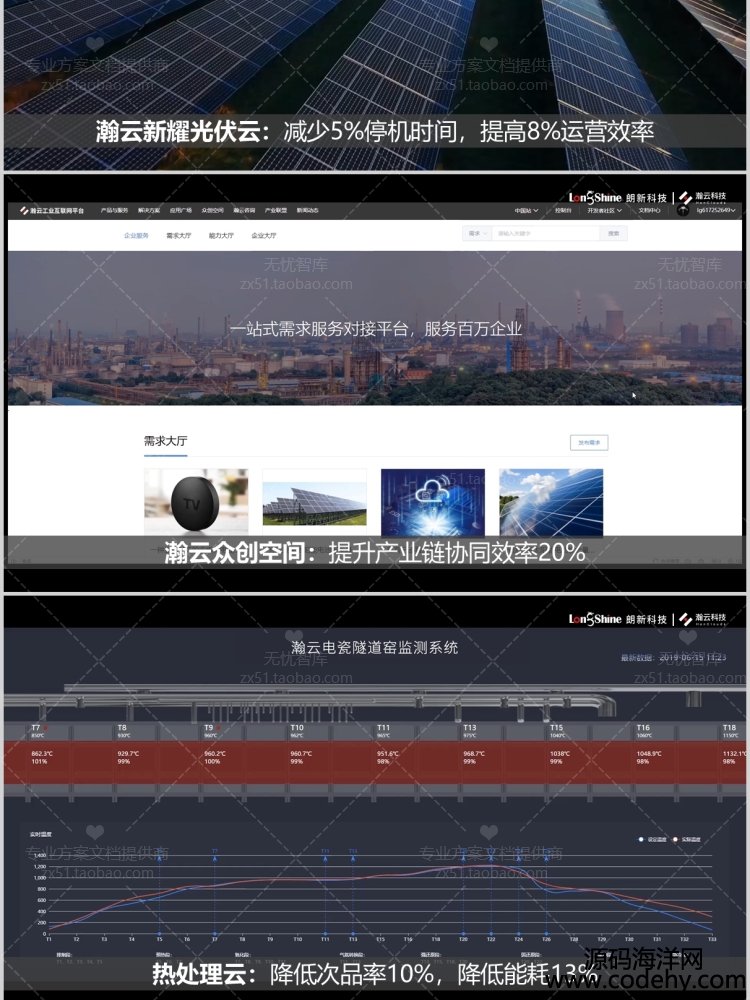
Task: Open the 产业联盟 navigation item
Action: click(x=276, y=210)
